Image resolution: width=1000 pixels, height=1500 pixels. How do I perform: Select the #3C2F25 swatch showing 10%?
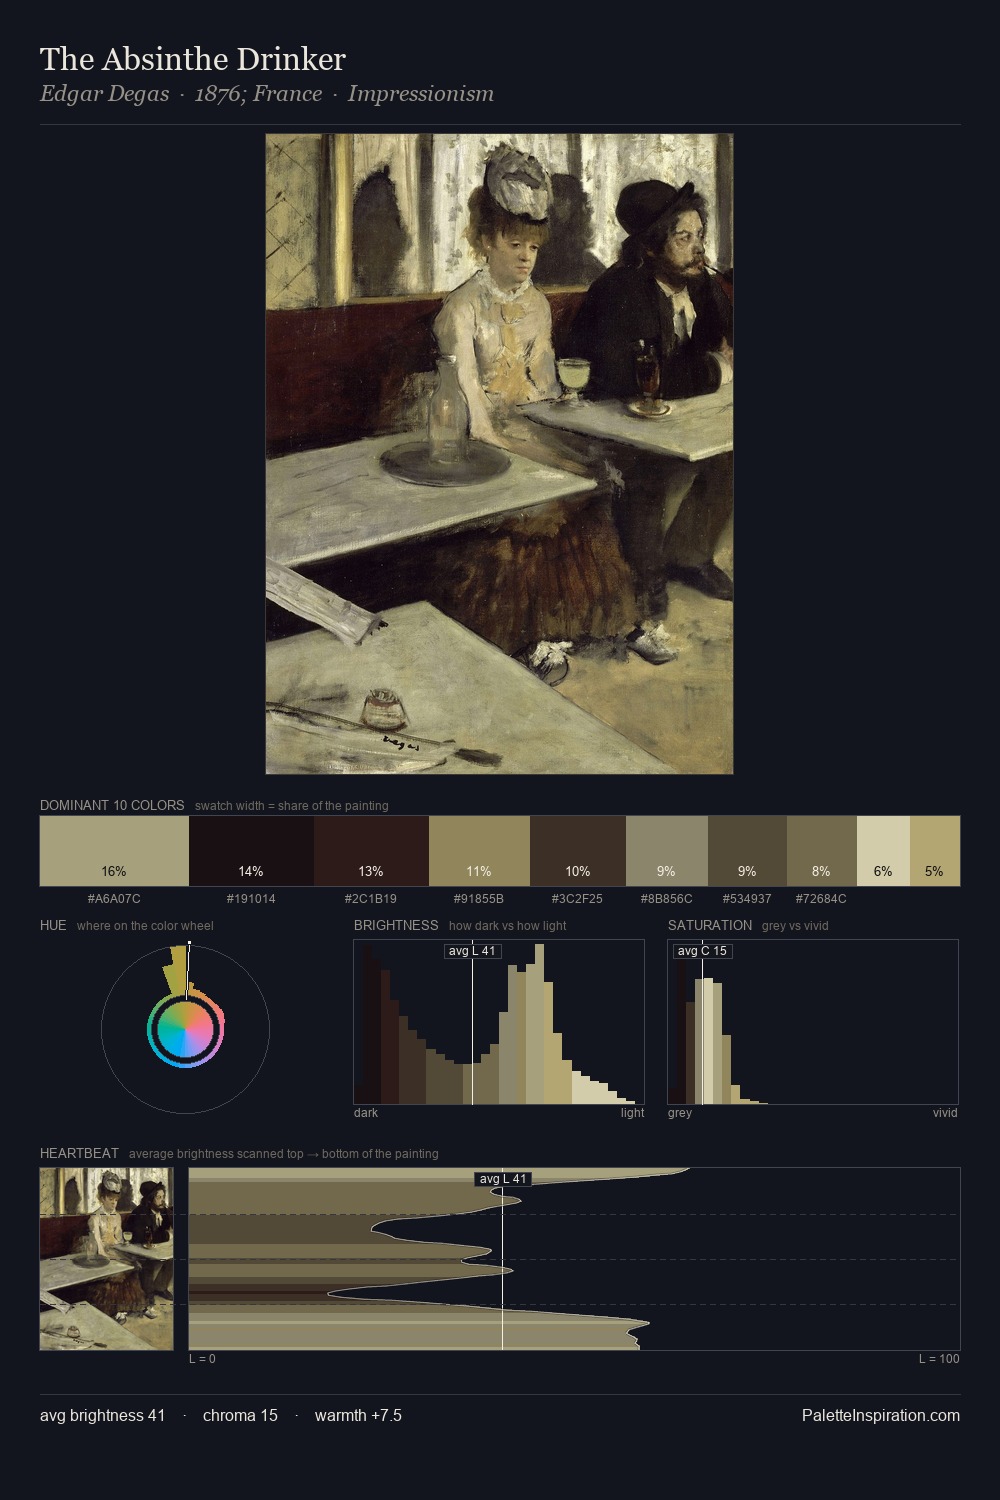578,851
